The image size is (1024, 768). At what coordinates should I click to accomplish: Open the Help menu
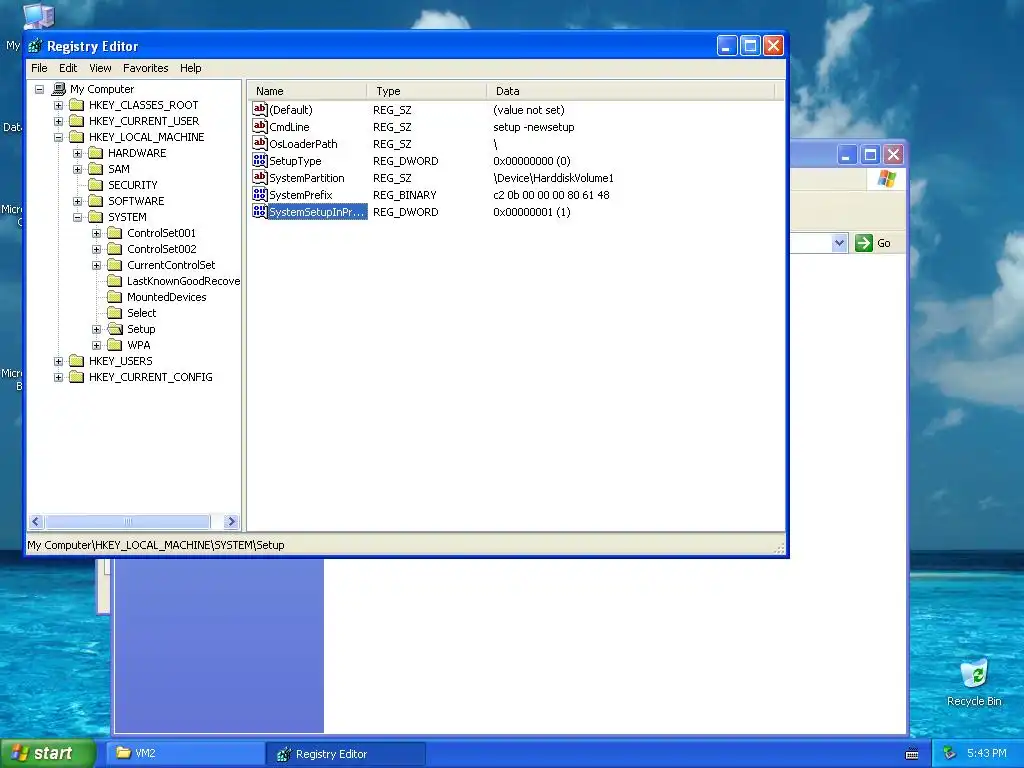(x=191, y=68)
